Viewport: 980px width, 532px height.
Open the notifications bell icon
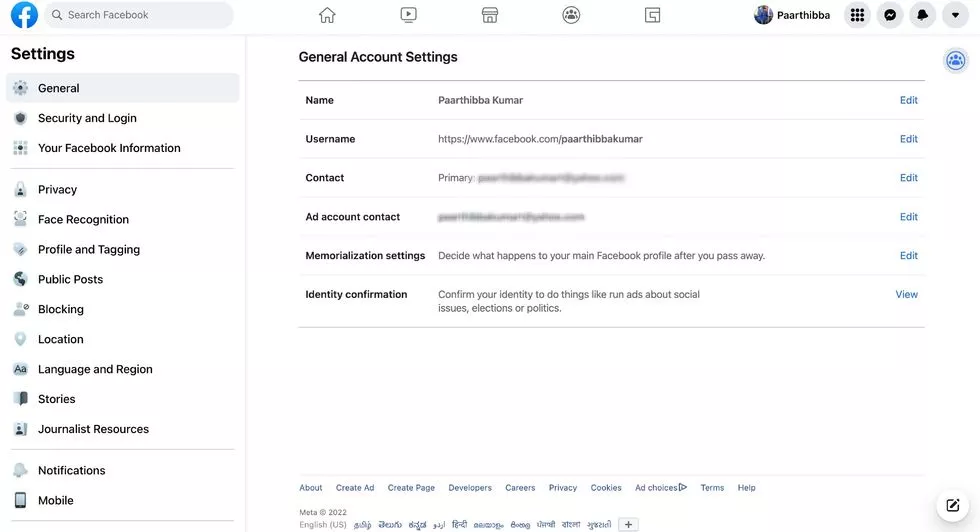pos(922,15)
